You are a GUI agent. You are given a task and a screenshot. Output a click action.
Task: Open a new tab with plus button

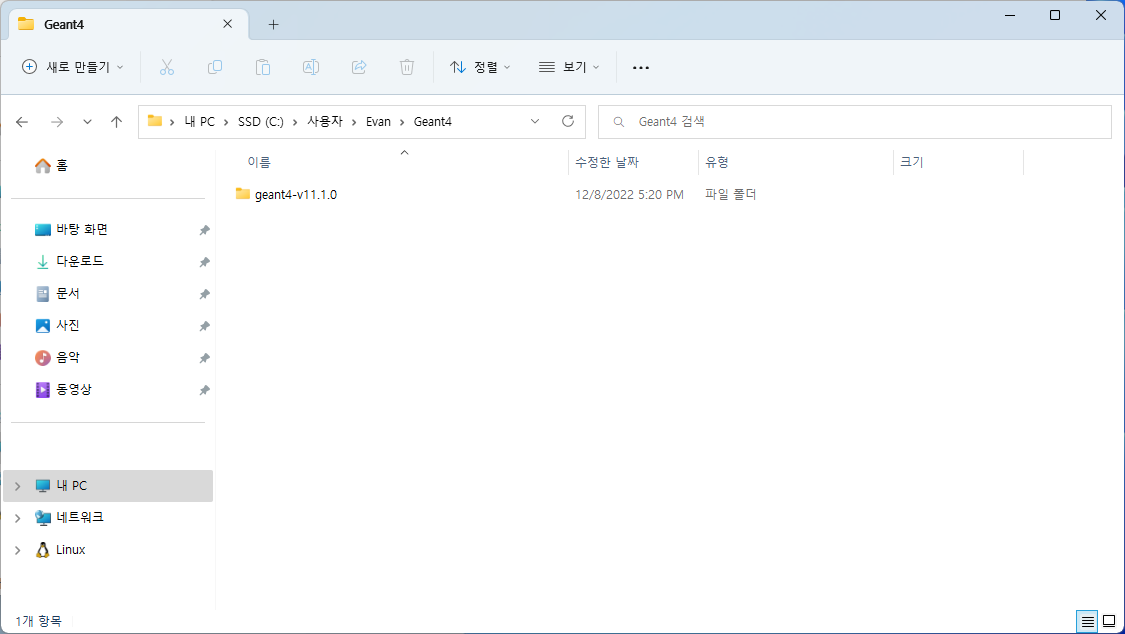273,24
